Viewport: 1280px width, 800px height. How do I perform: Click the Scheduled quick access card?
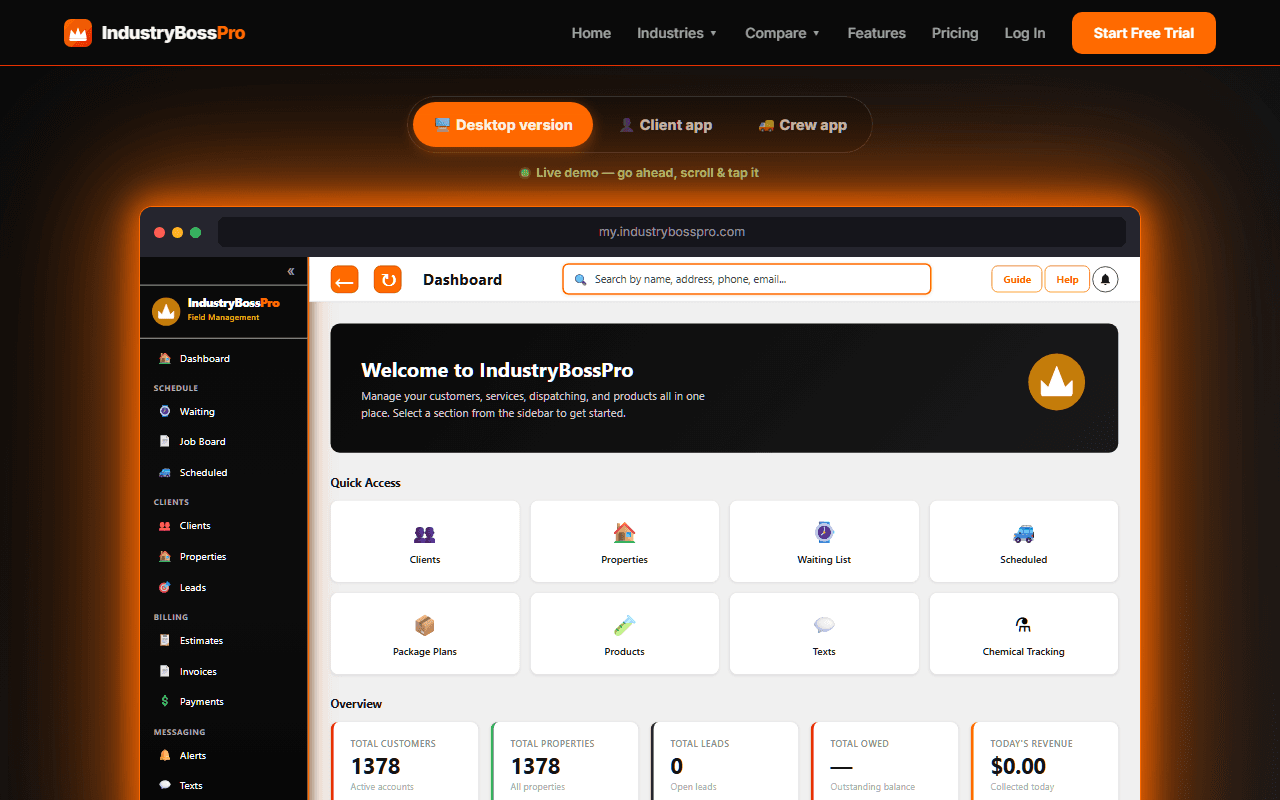(x=1024, y=541)
